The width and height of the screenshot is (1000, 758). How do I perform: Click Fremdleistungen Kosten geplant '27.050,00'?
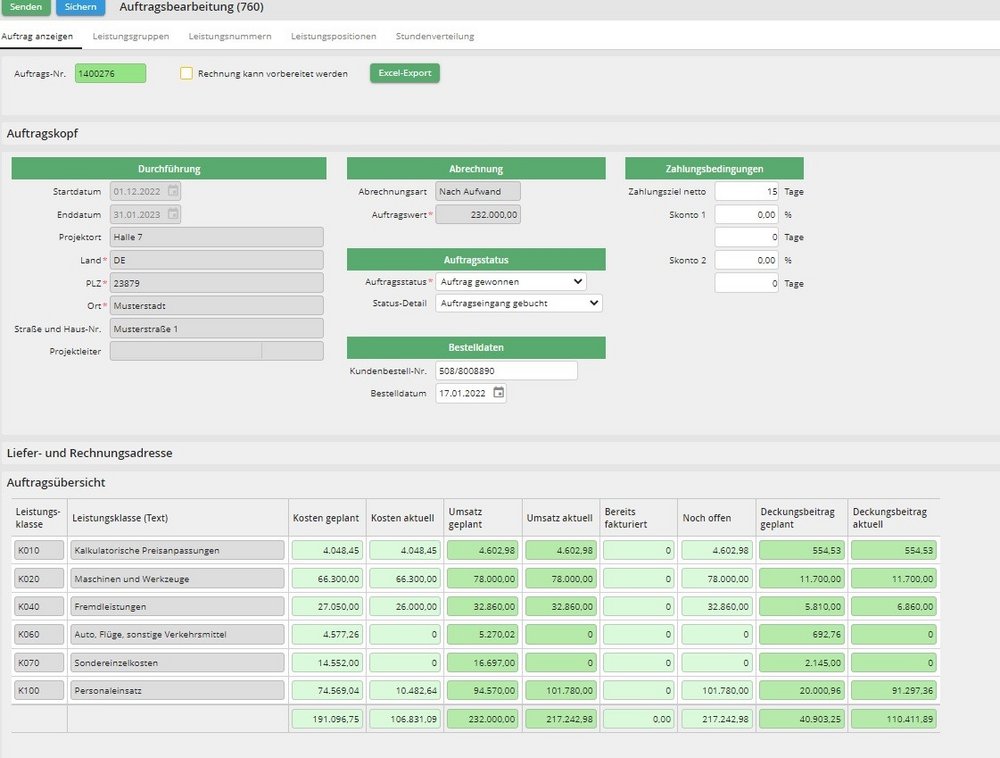pos(327,606)
